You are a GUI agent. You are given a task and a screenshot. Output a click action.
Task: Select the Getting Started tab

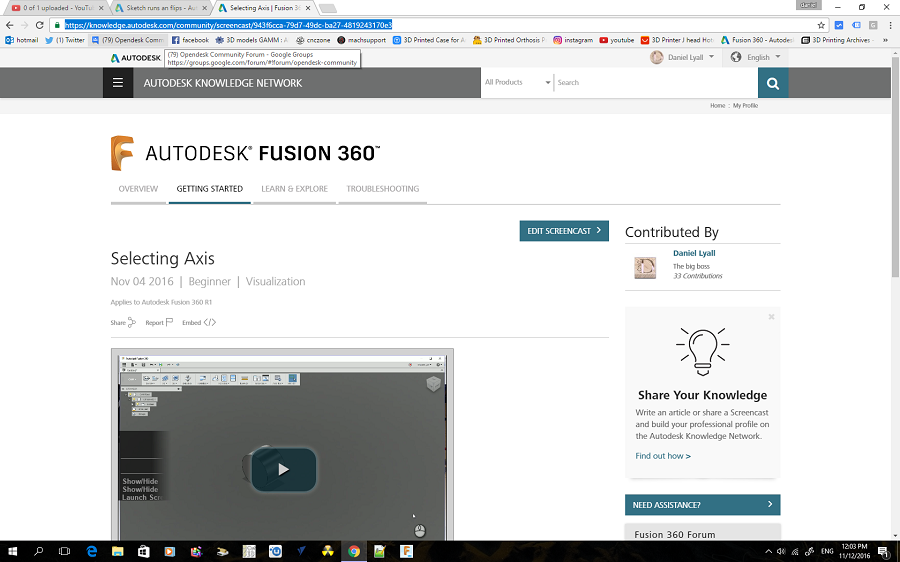[210, 189]
